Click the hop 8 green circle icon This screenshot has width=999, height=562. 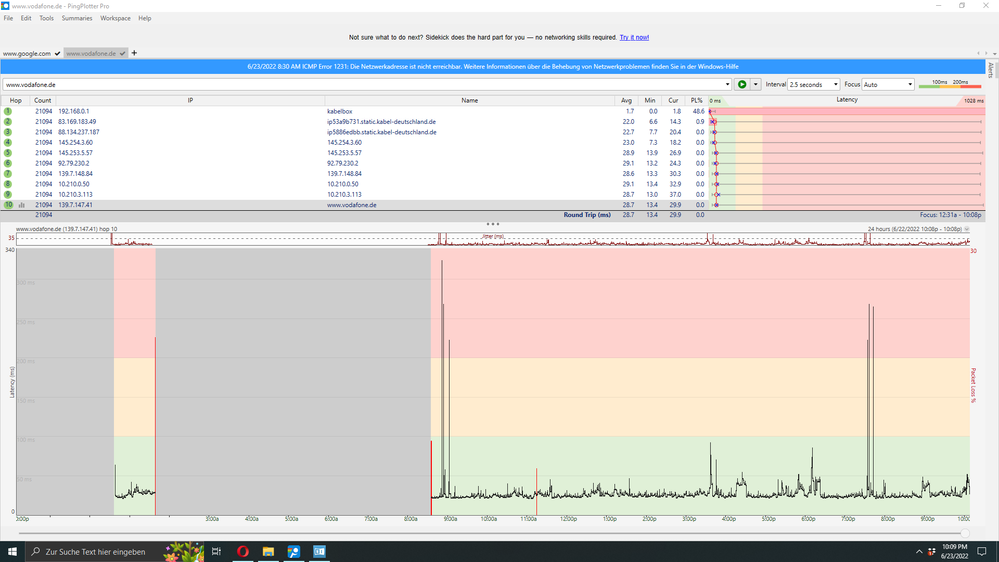pyautogui.click(x=8, y=184)
